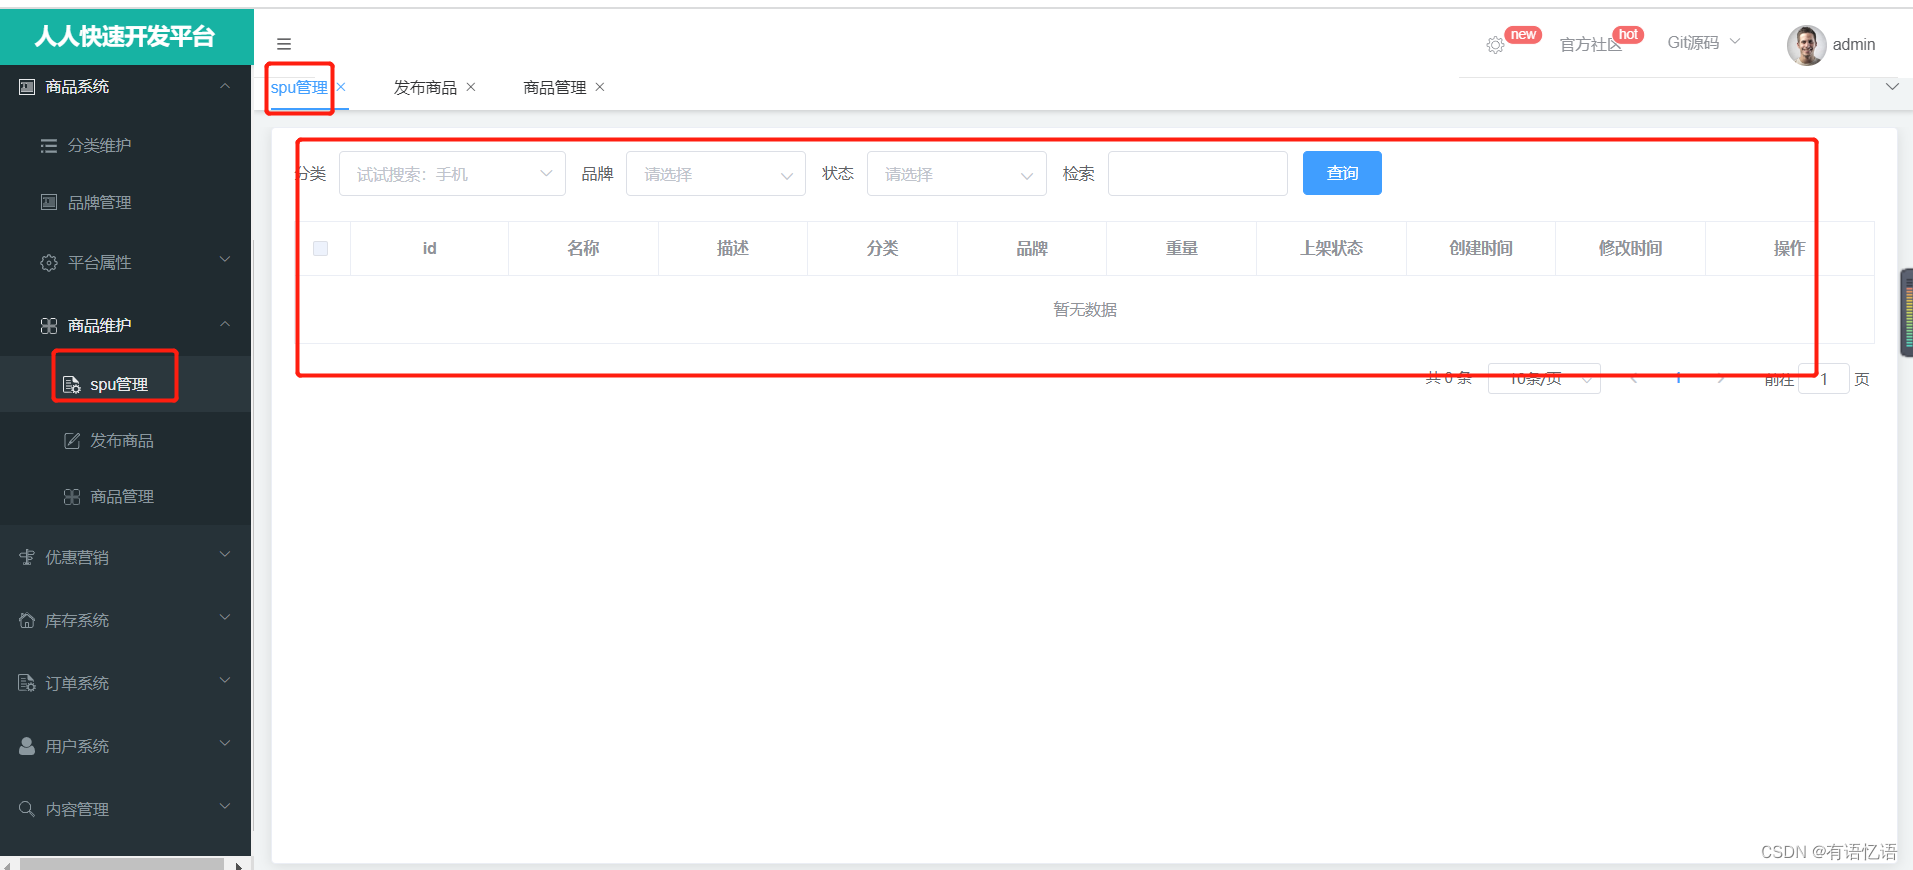Tick the select-all checkbox in table header
The height and width of the screenshot is (870, 1913).
pyautogui.click(x=320, y=248)
